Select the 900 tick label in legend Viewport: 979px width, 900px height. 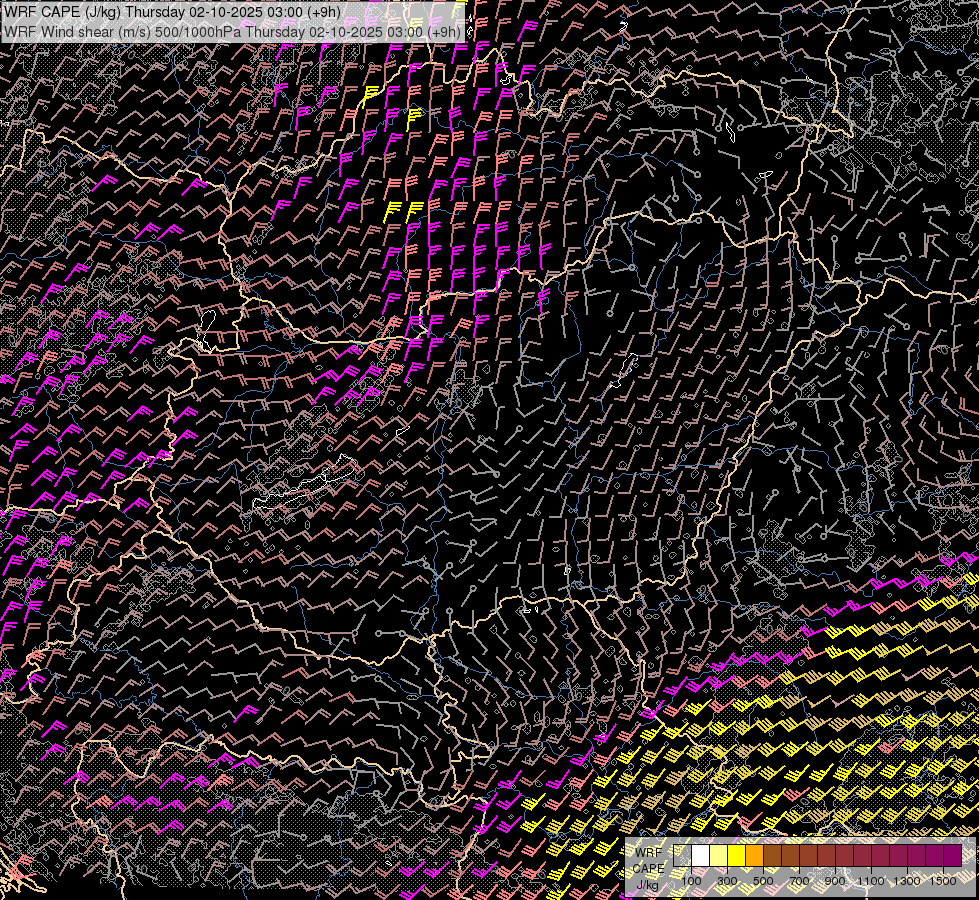click(835, 881)
